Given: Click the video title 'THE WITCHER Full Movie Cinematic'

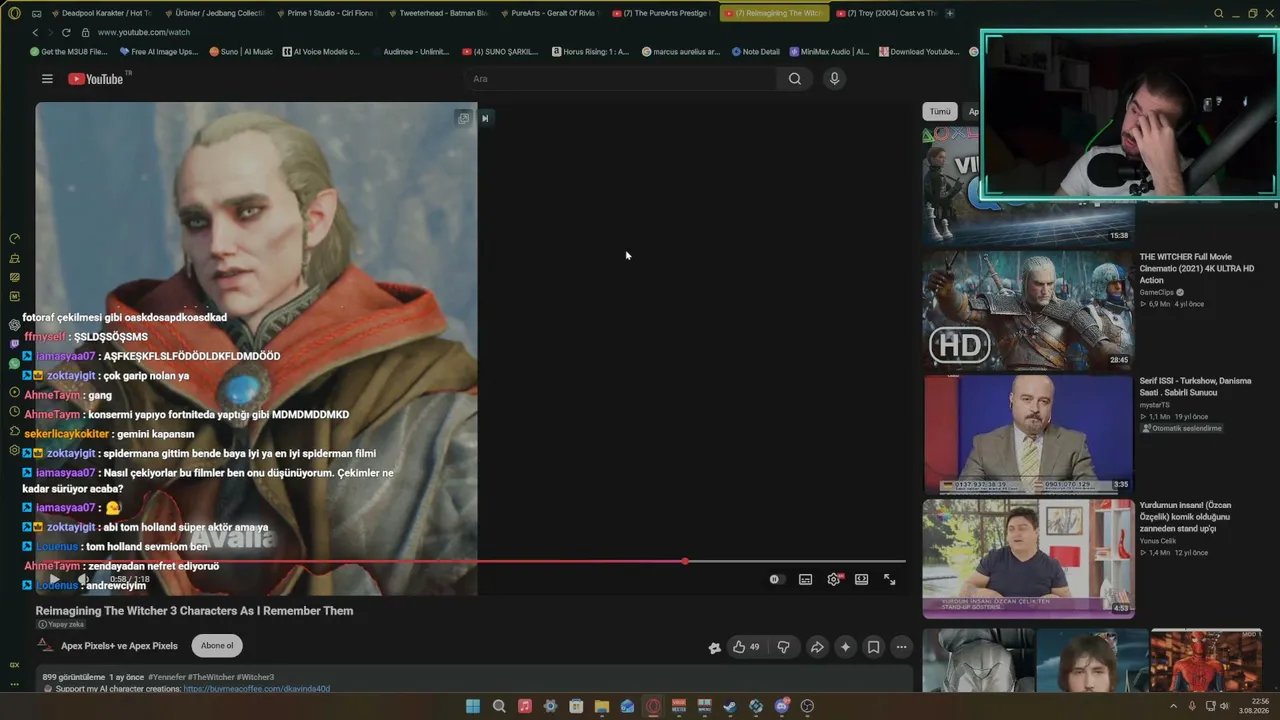Looking at the screenshot, I should (x=1197, y=268).
